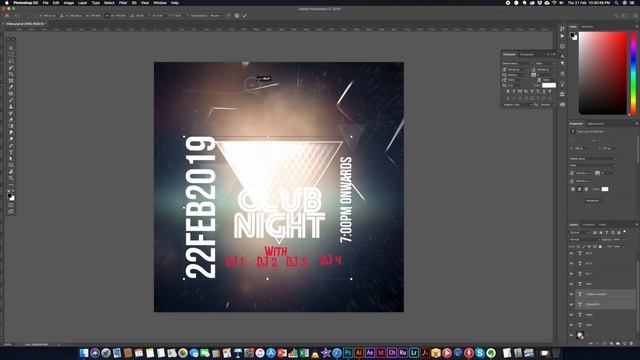Image resolution: width=640 pixels, height=360 pixels.
Task: Select the Zoom tool in toolbar
Action: pyautogui.click(x=11, y=178)
